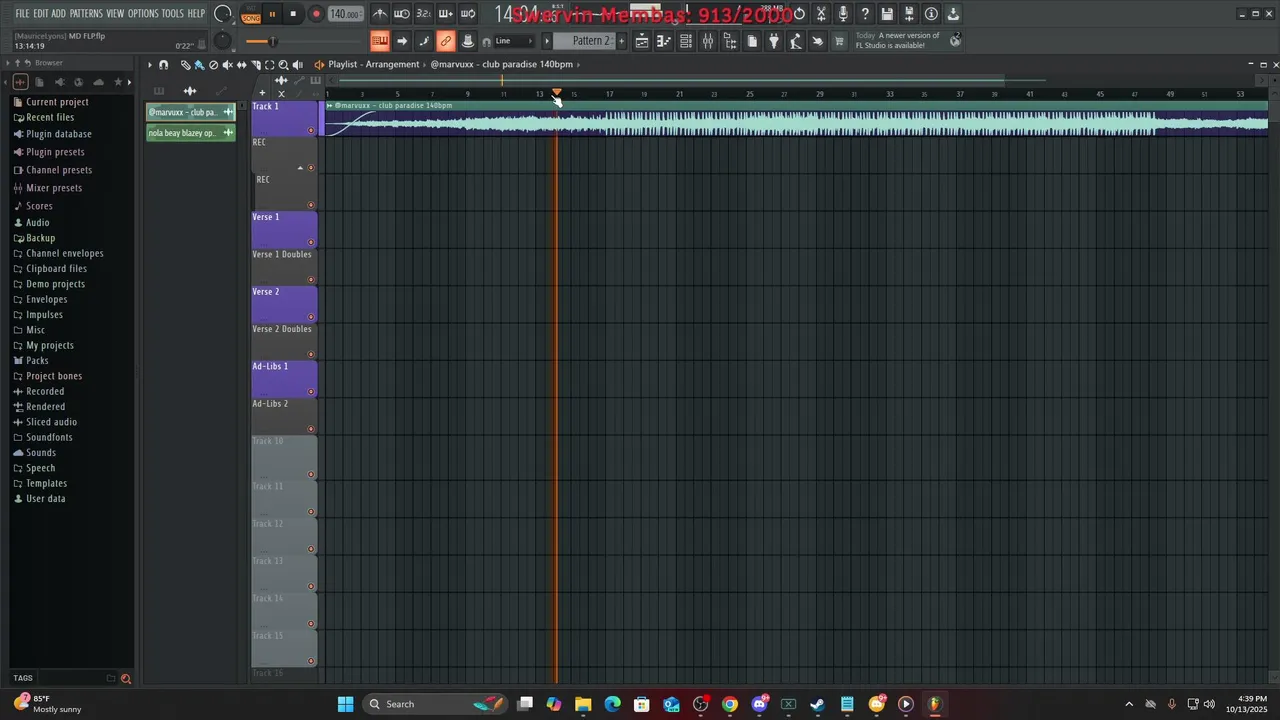Click the Render export save icon

tap(909, 14)
